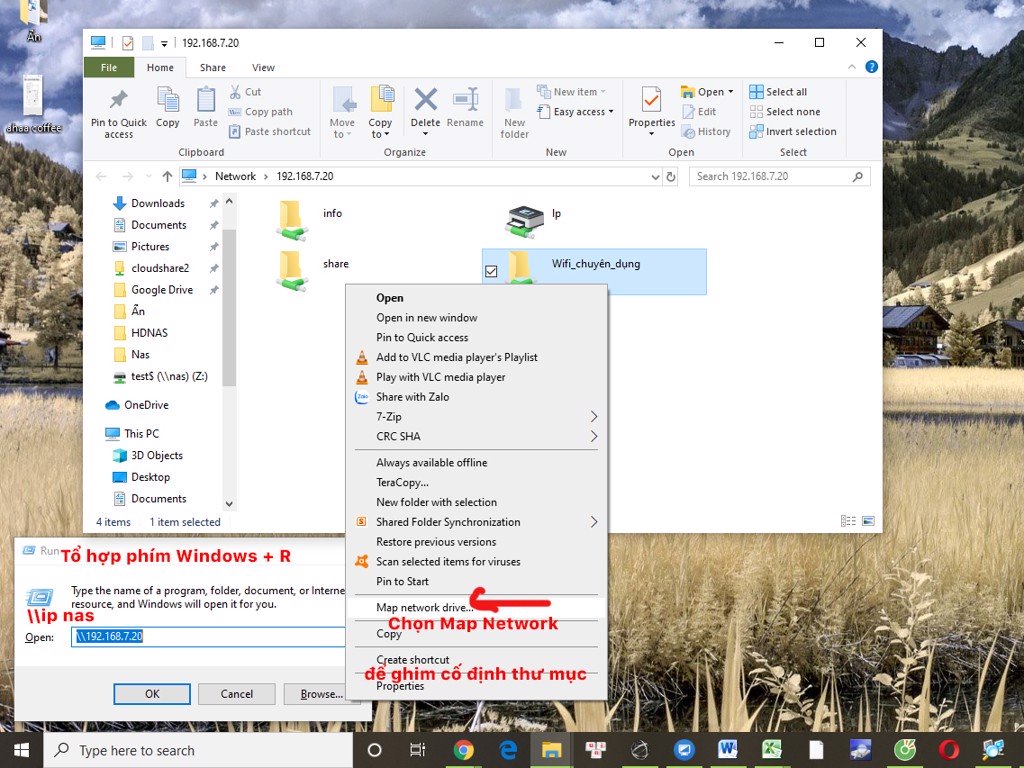Click Cancel in the Run dialog
This screenshot has height=768, width=1024.
tap(236, 694)
